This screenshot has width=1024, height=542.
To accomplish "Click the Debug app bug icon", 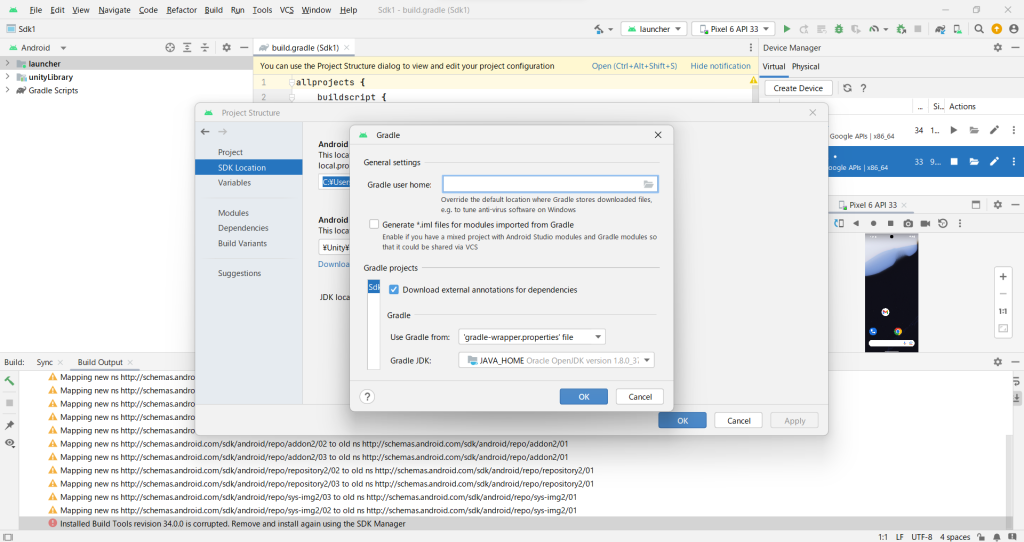I will point(839,29).
